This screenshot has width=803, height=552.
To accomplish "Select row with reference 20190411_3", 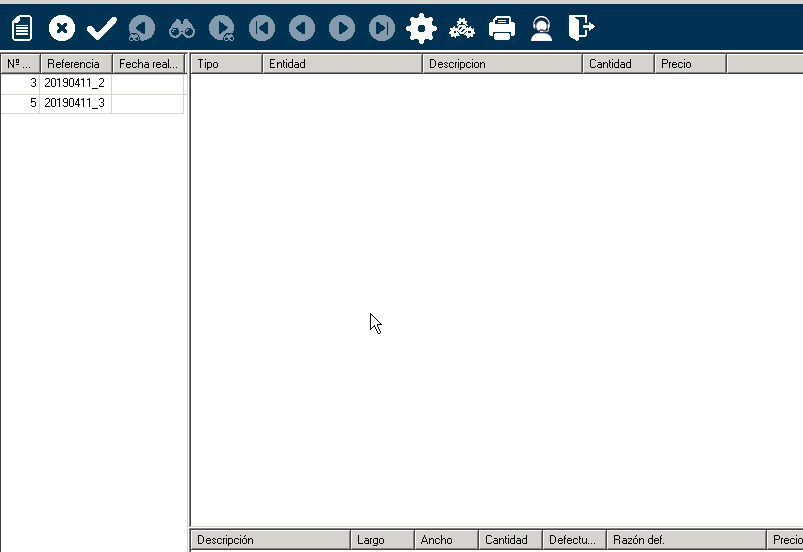I will [74, 103].
